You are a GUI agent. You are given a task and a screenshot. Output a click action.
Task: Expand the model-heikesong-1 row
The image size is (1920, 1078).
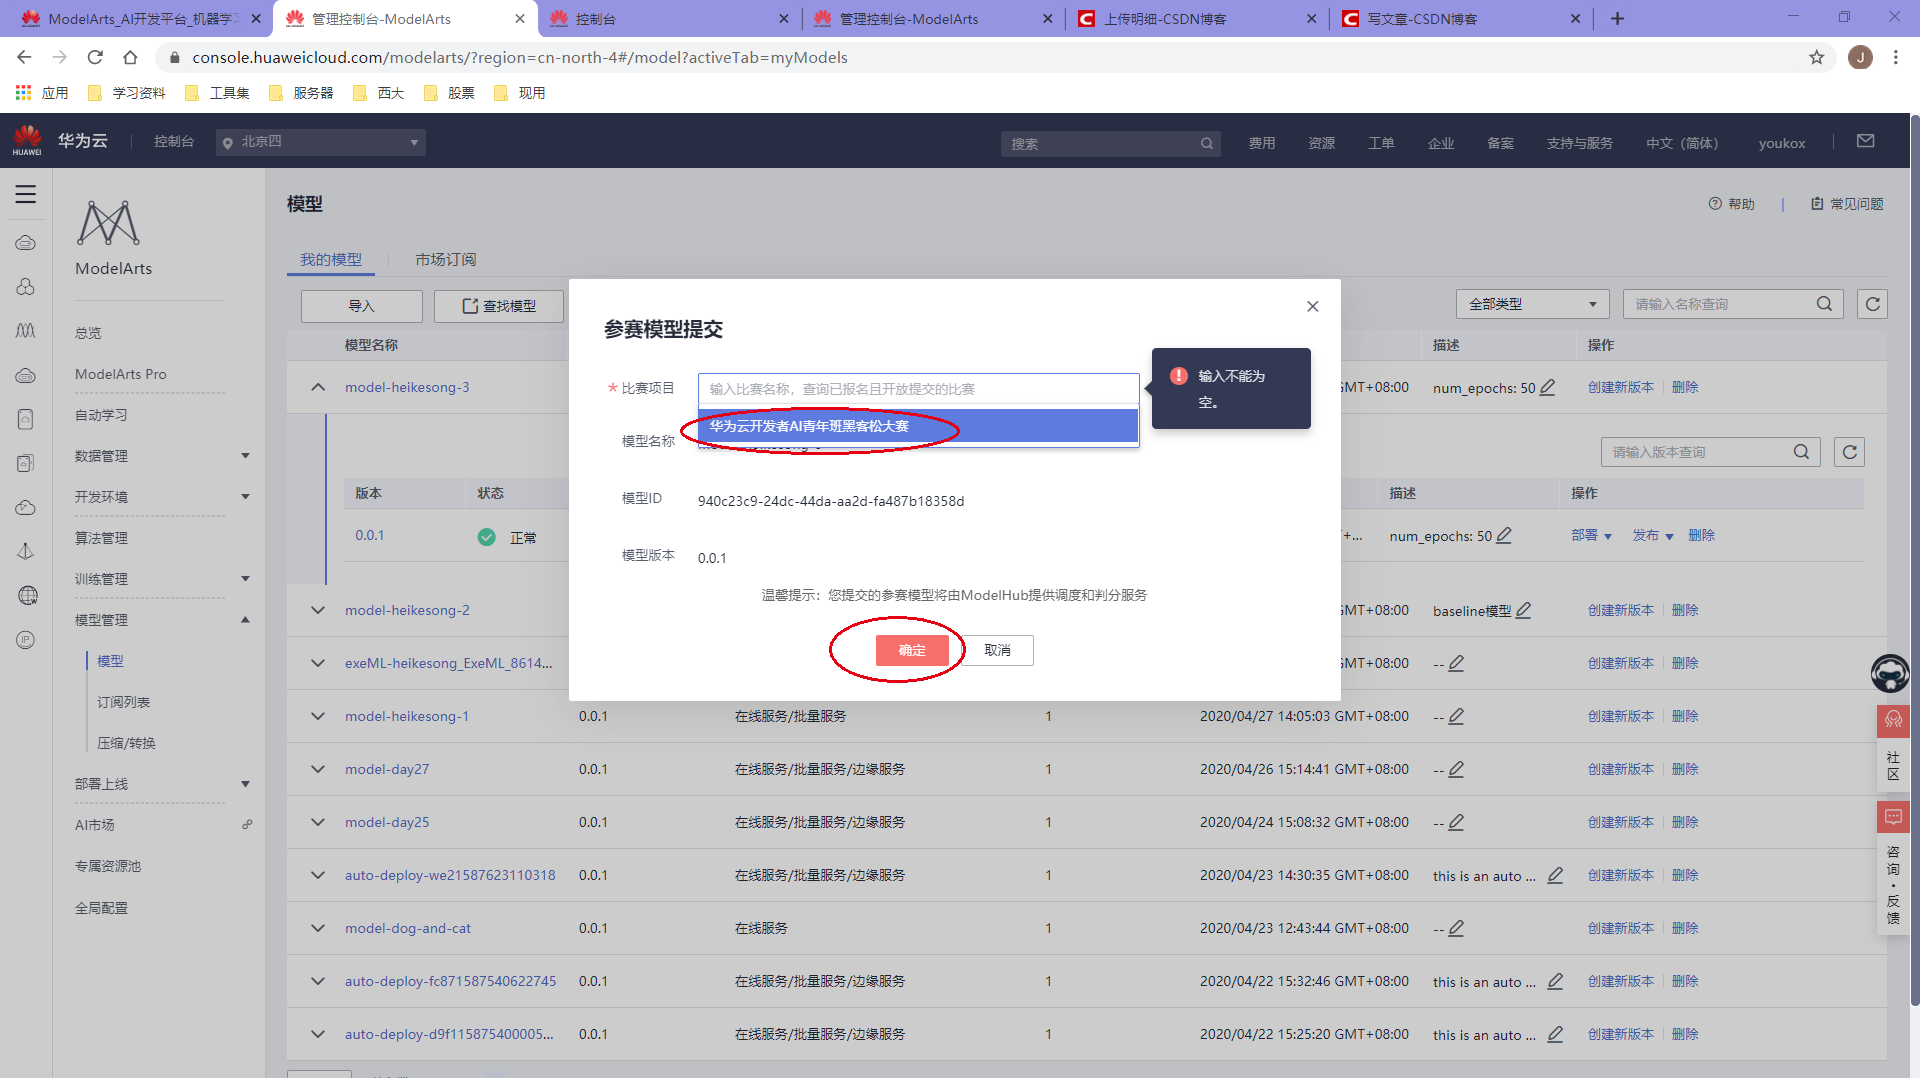tap(318, 716)
